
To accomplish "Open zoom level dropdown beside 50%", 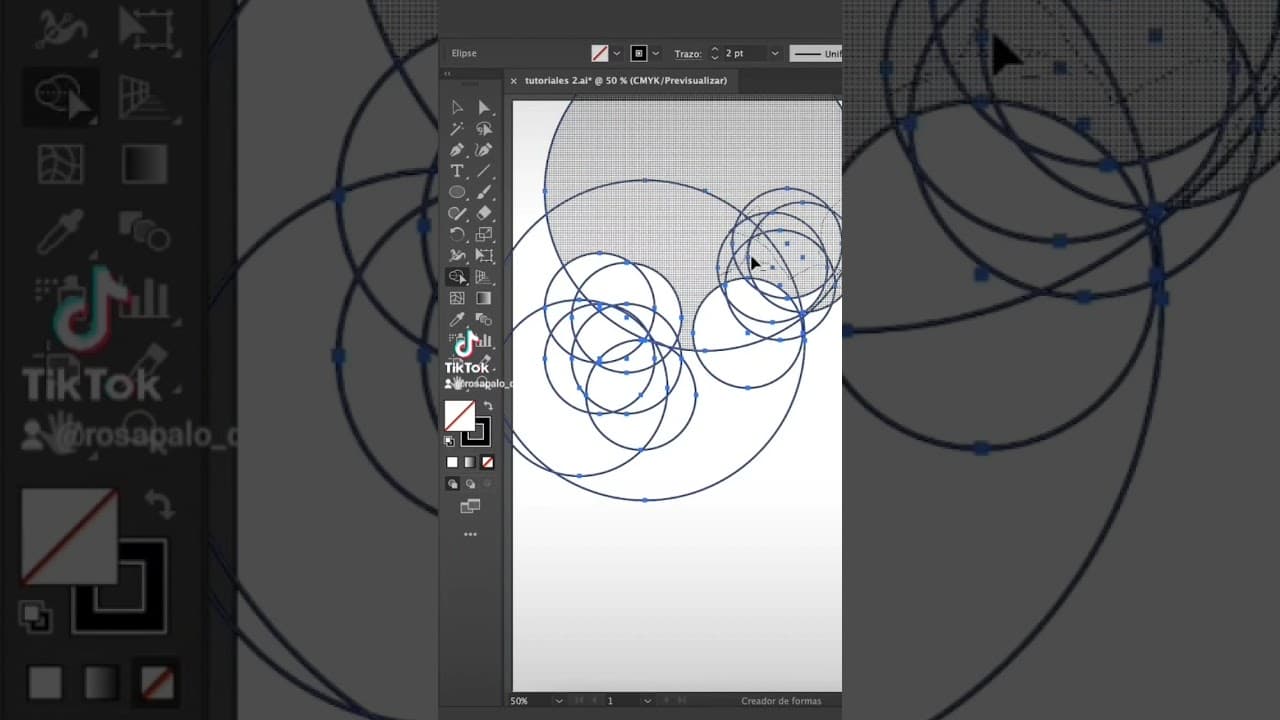I will coord(558,701).
